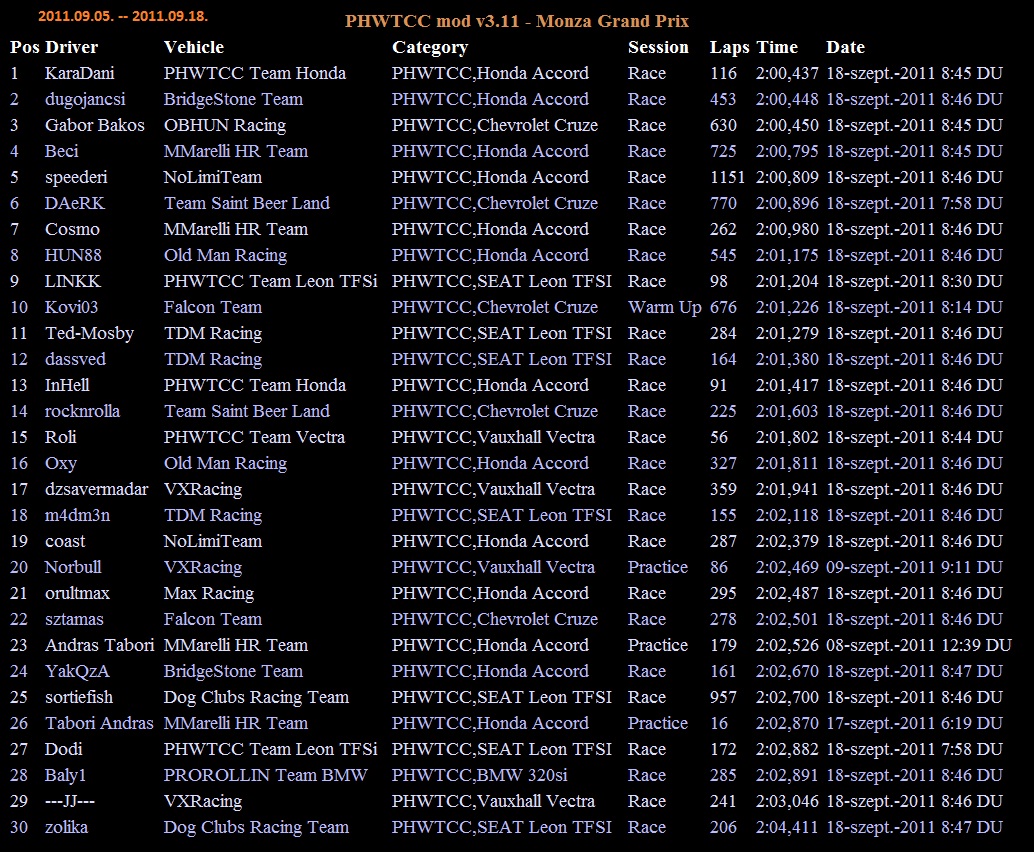Click the date 08-szept.-2011 12:39 DU
This screenshot has width=1034, height=852.
point(919,646)
